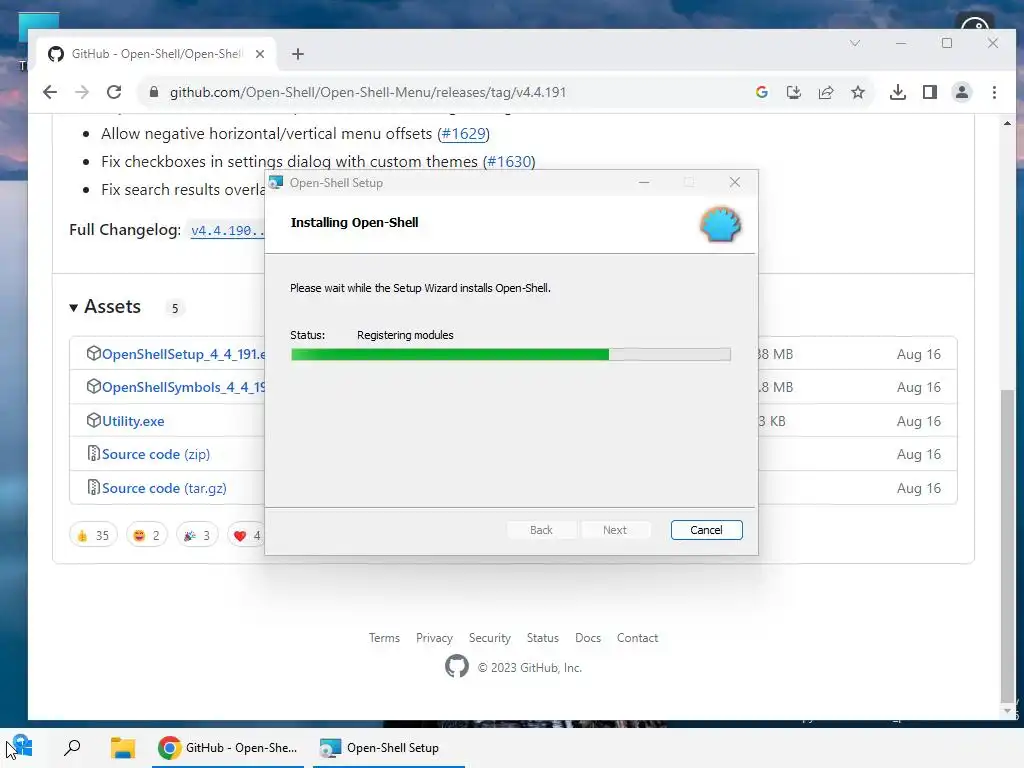Screen dimensions: 1024x768
Task: Click the disabled Back button in Setup
Action: [541, 530]
